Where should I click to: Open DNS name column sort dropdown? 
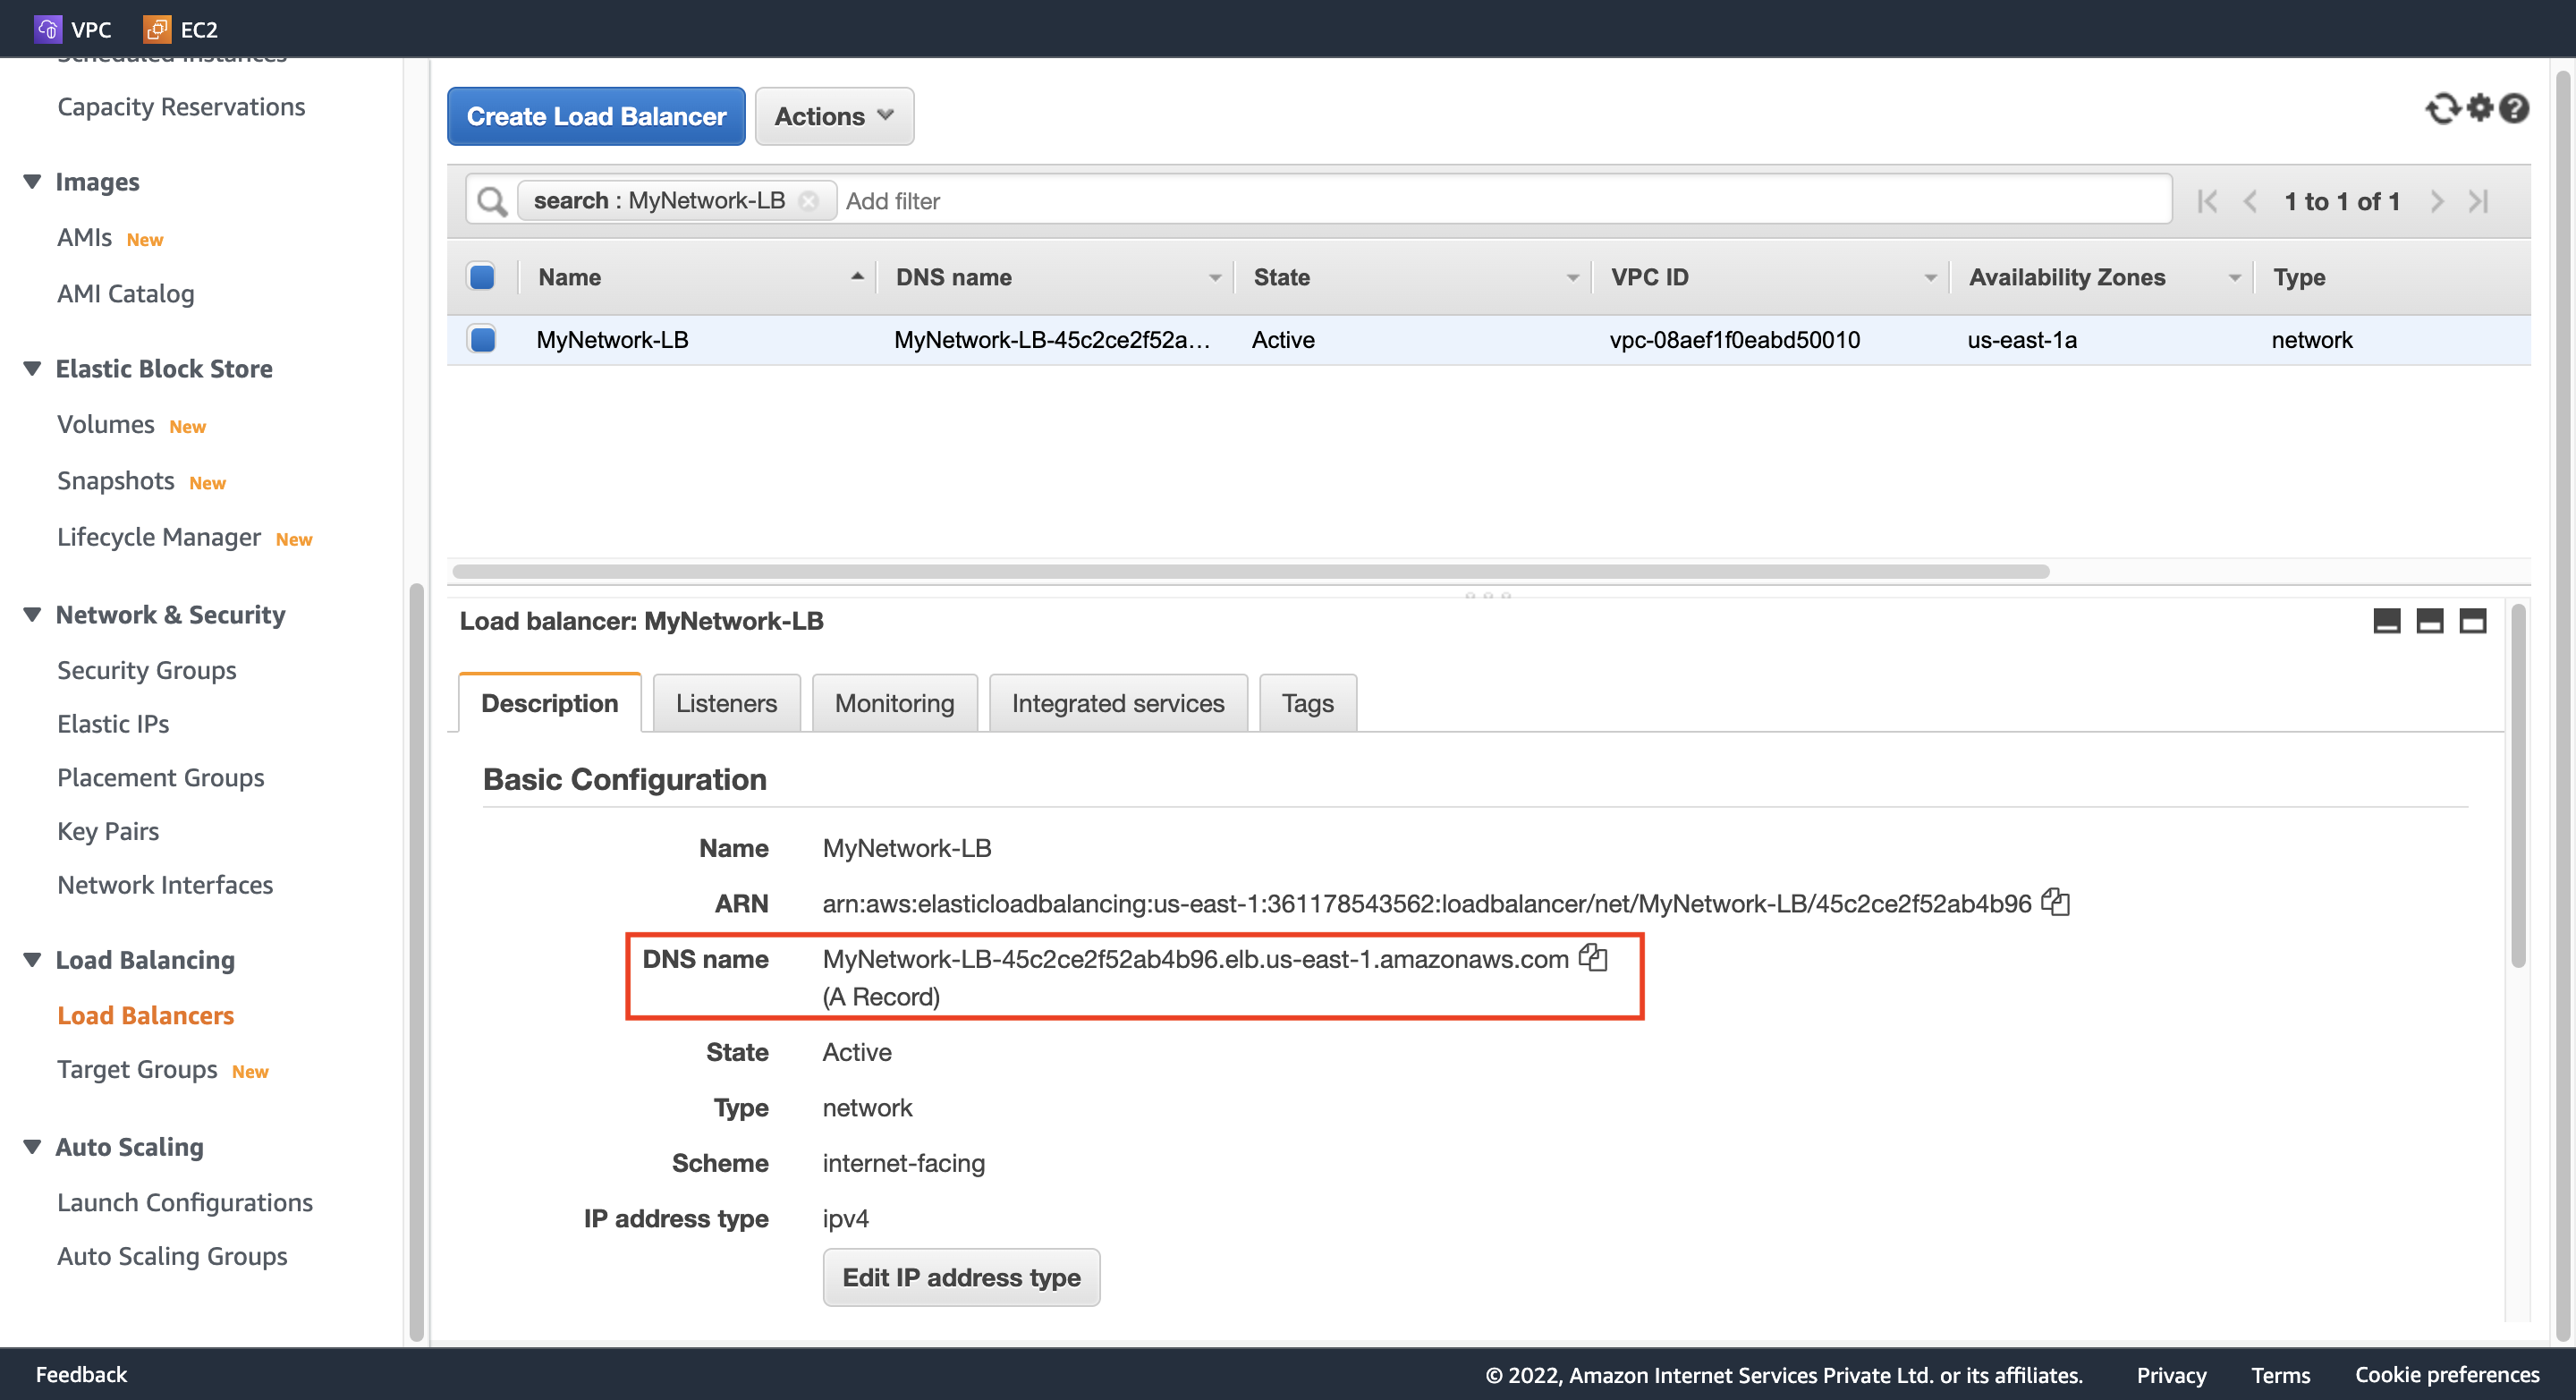point(1215,278)
